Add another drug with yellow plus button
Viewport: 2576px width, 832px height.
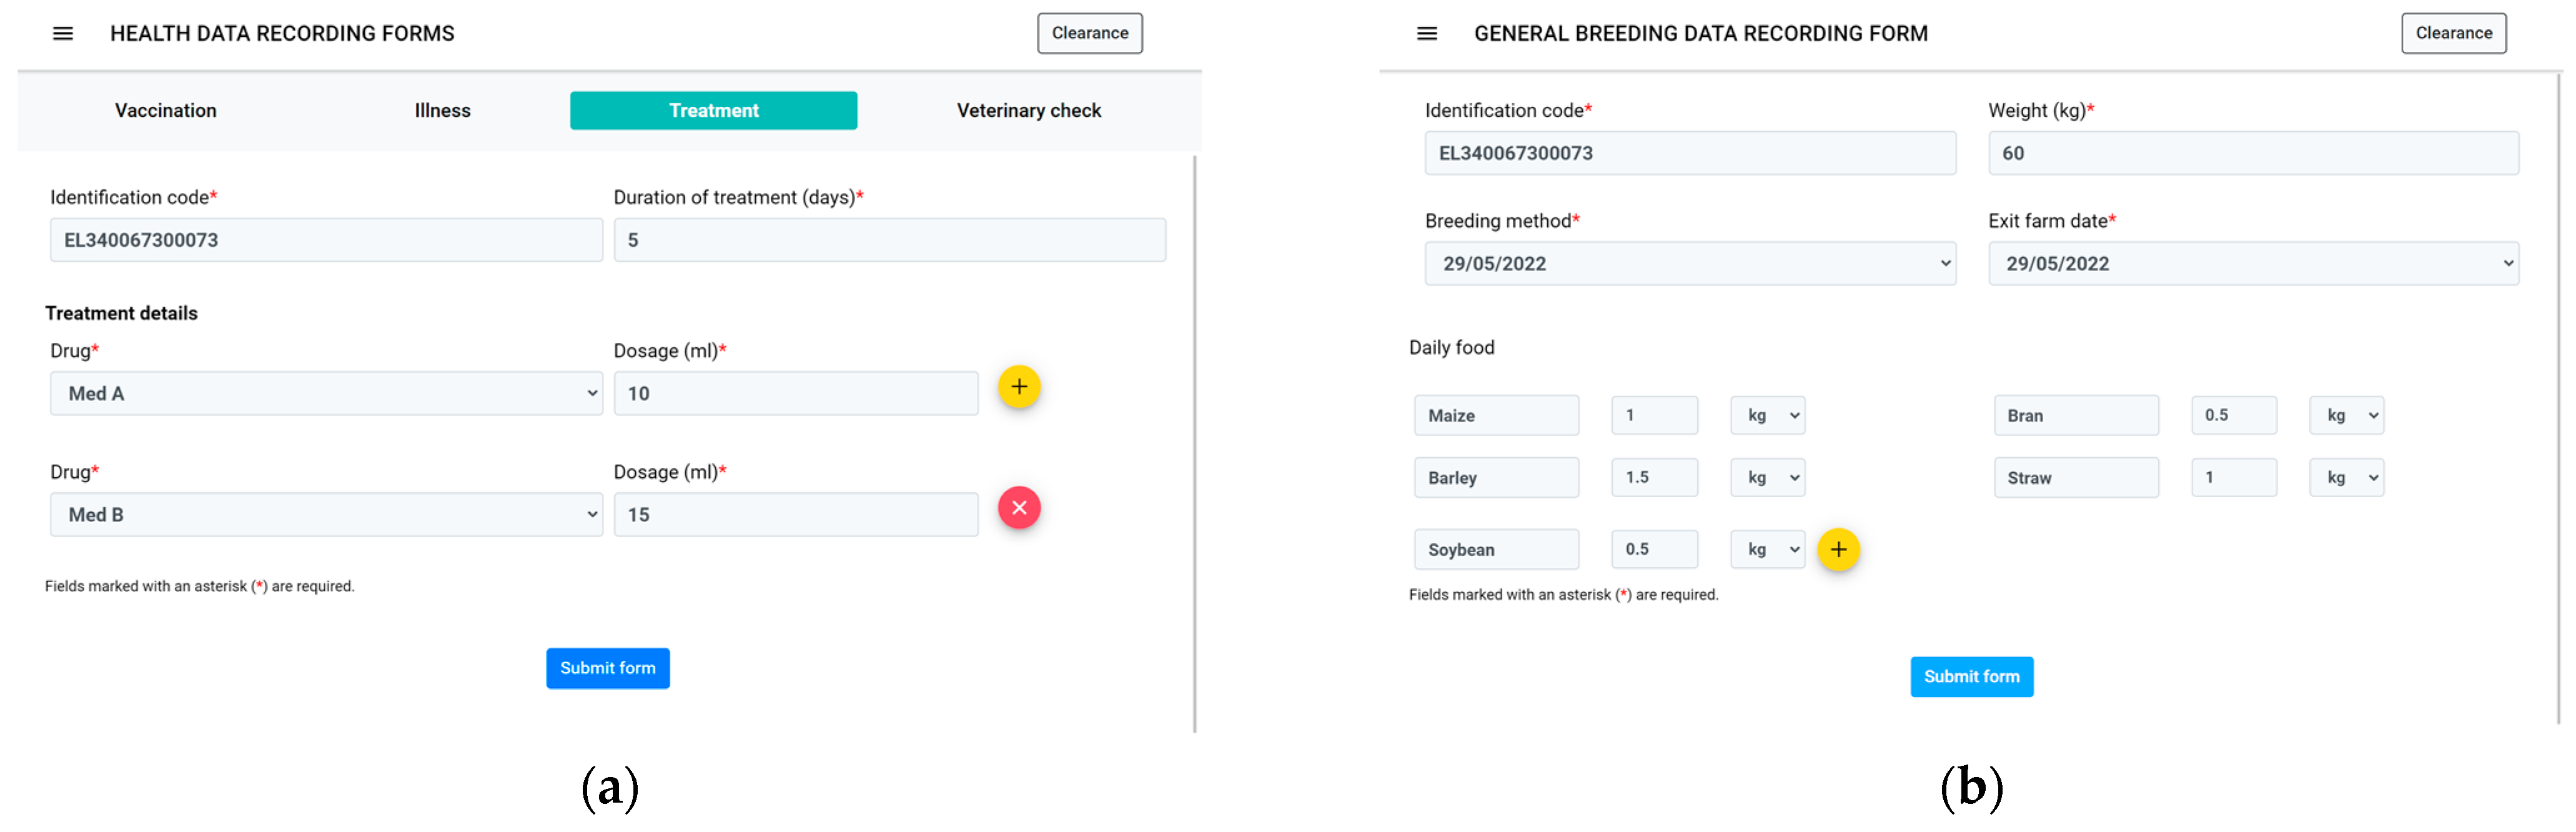(1019, 387)
